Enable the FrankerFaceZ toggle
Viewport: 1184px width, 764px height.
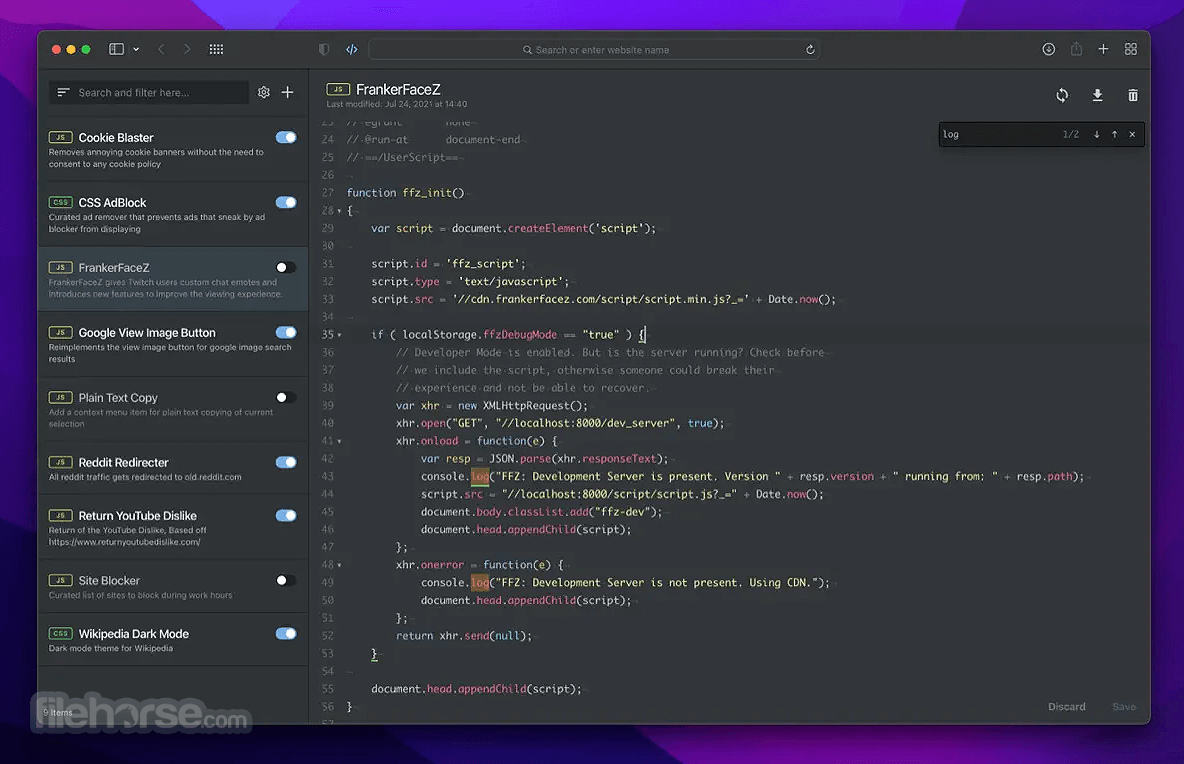(x=286, y=267)
